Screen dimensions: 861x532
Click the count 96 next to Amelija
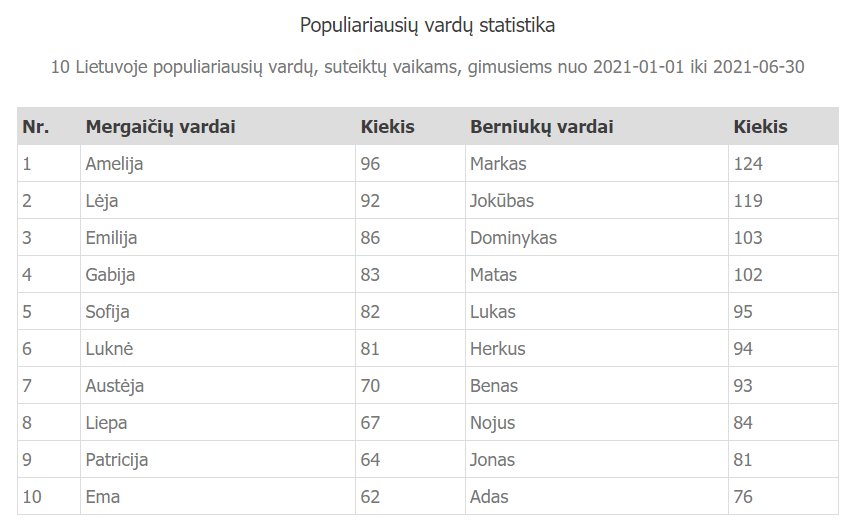coord(370,164)
